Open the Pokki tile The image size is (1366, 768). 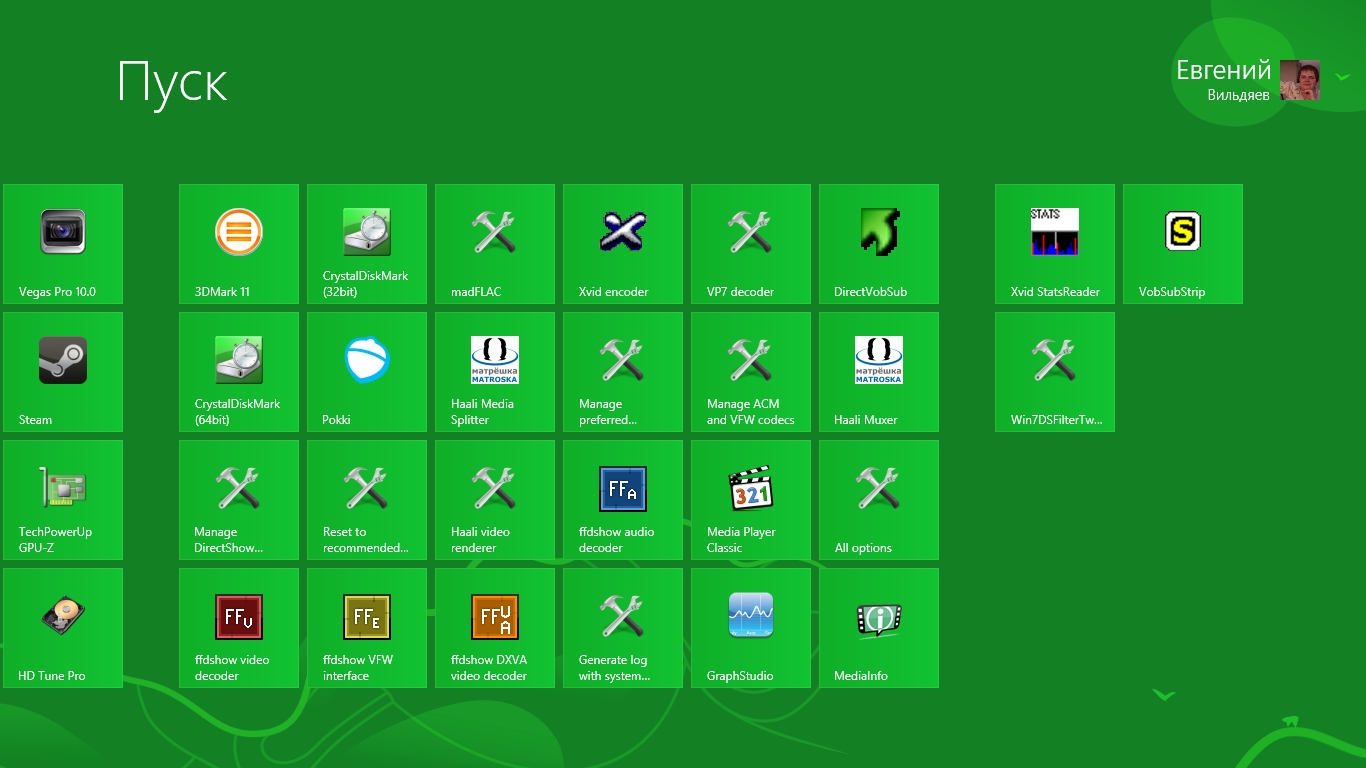(x=367, y=372)
